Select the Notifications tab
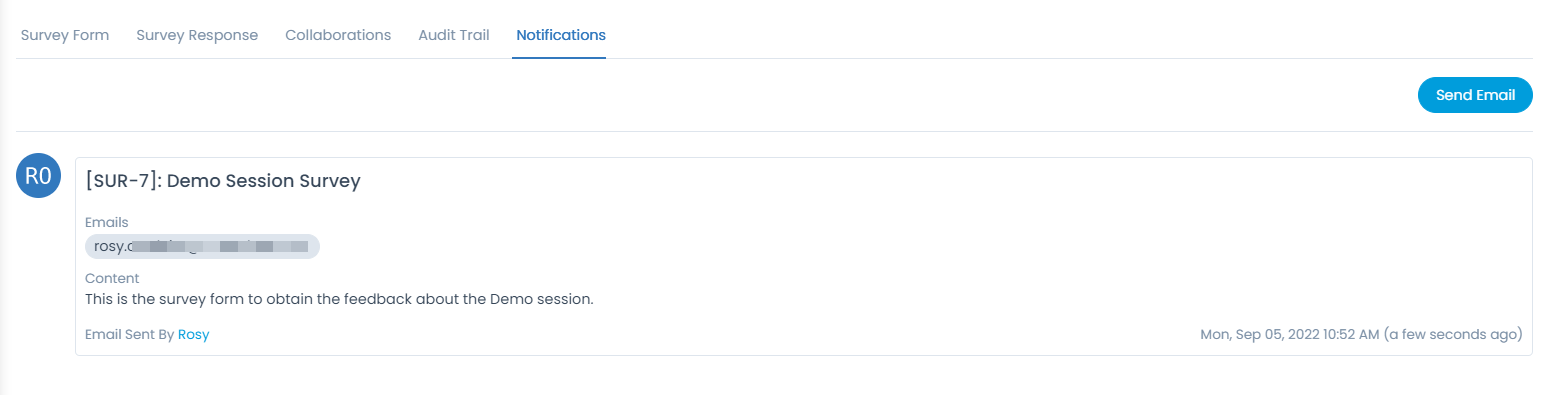Image resolution: width=1543 pixels, height=395 pixels. coord(561,35)
